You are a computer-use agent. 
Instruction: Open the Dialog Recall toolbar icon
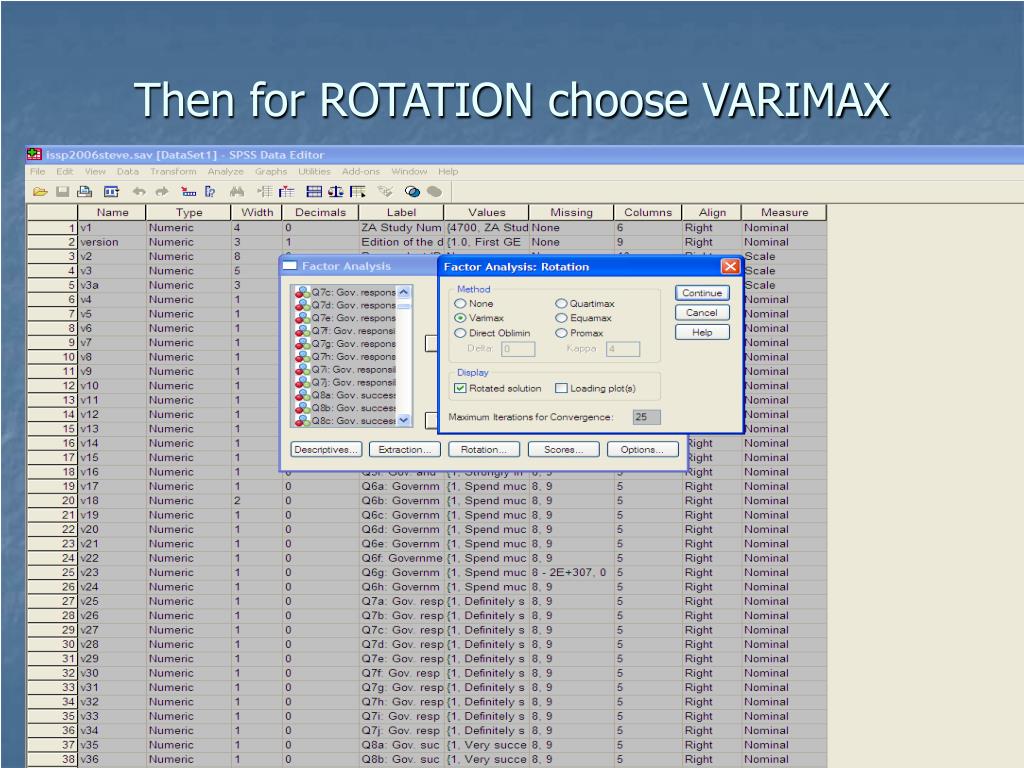112,192
